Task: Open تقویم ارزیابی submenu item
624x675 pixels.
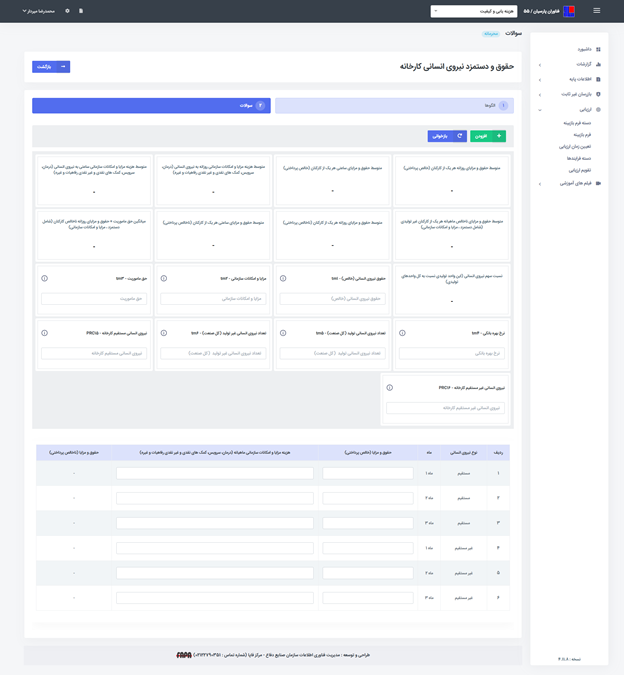Action: tap(580, 170)
